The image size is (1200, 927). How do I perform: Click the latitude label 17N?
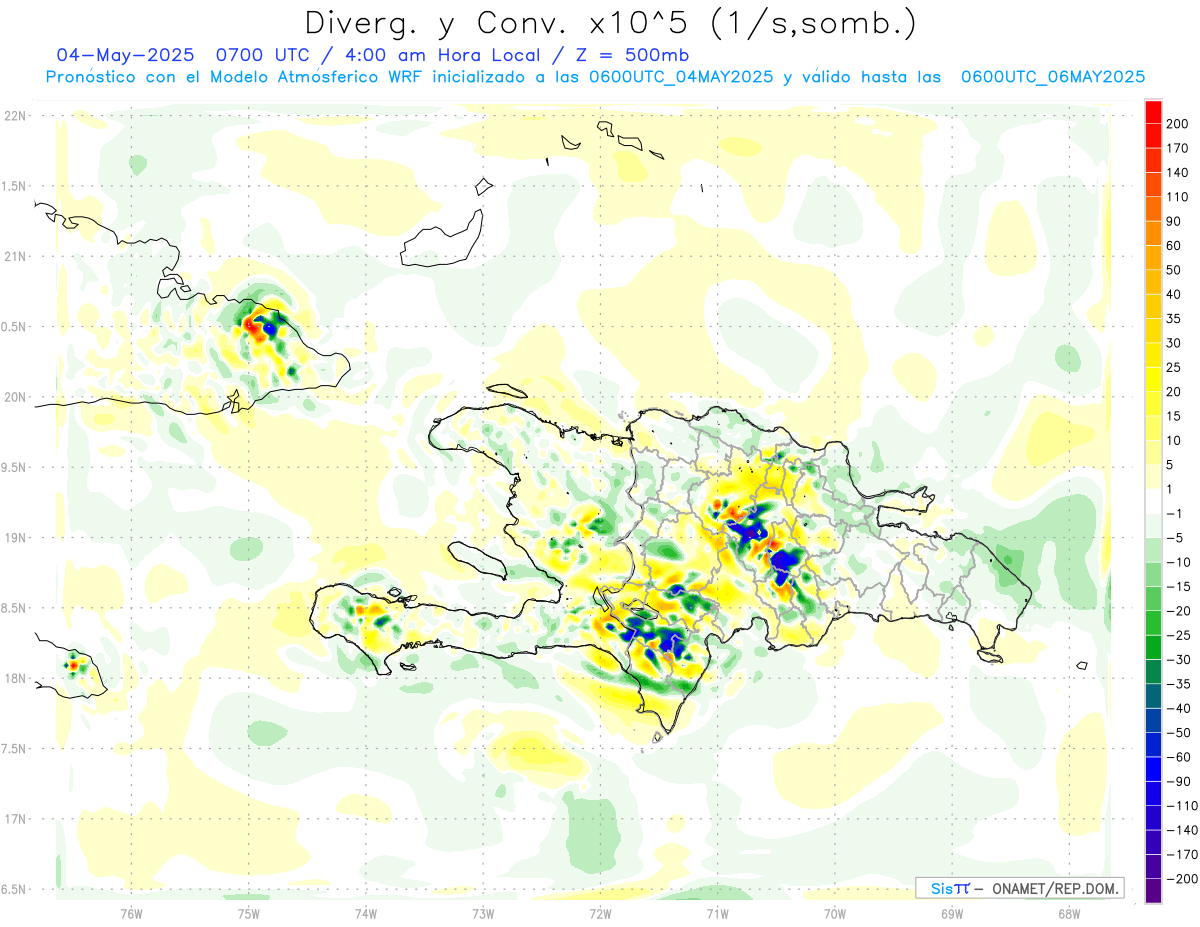point(14,819)
